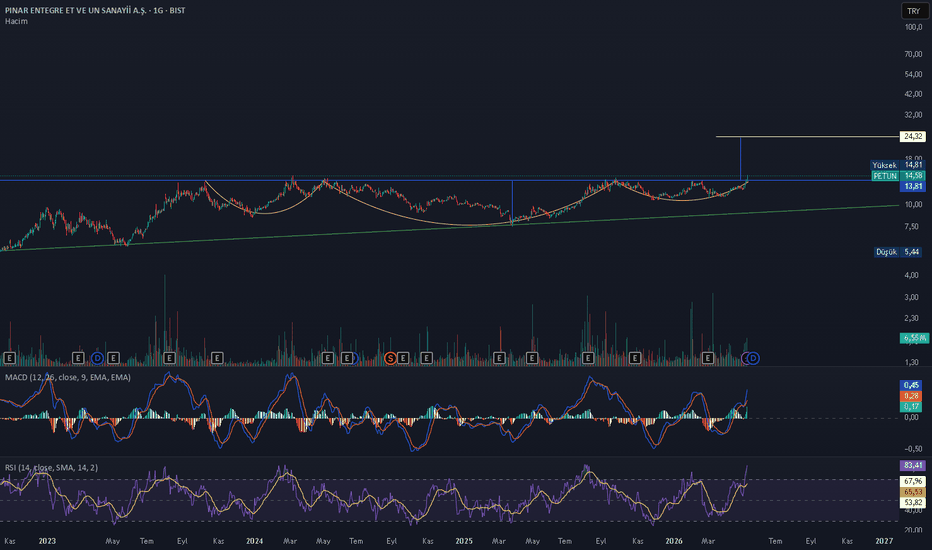The width and height of the screenshot is (932, 550).
Task: Click the earnings E marker of August 2025
Action: [x=588, y=357]
